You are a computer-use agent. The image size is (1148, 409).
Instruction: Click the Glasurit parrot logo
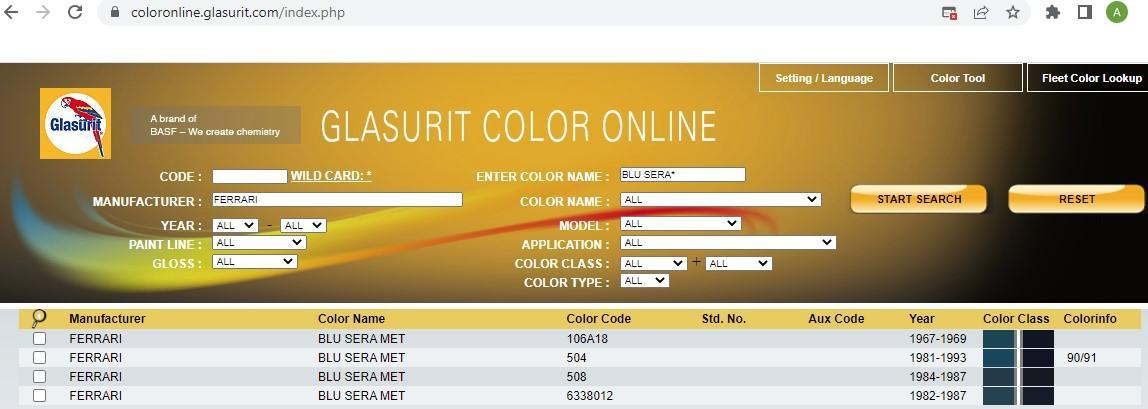click(x=75, y=123)
